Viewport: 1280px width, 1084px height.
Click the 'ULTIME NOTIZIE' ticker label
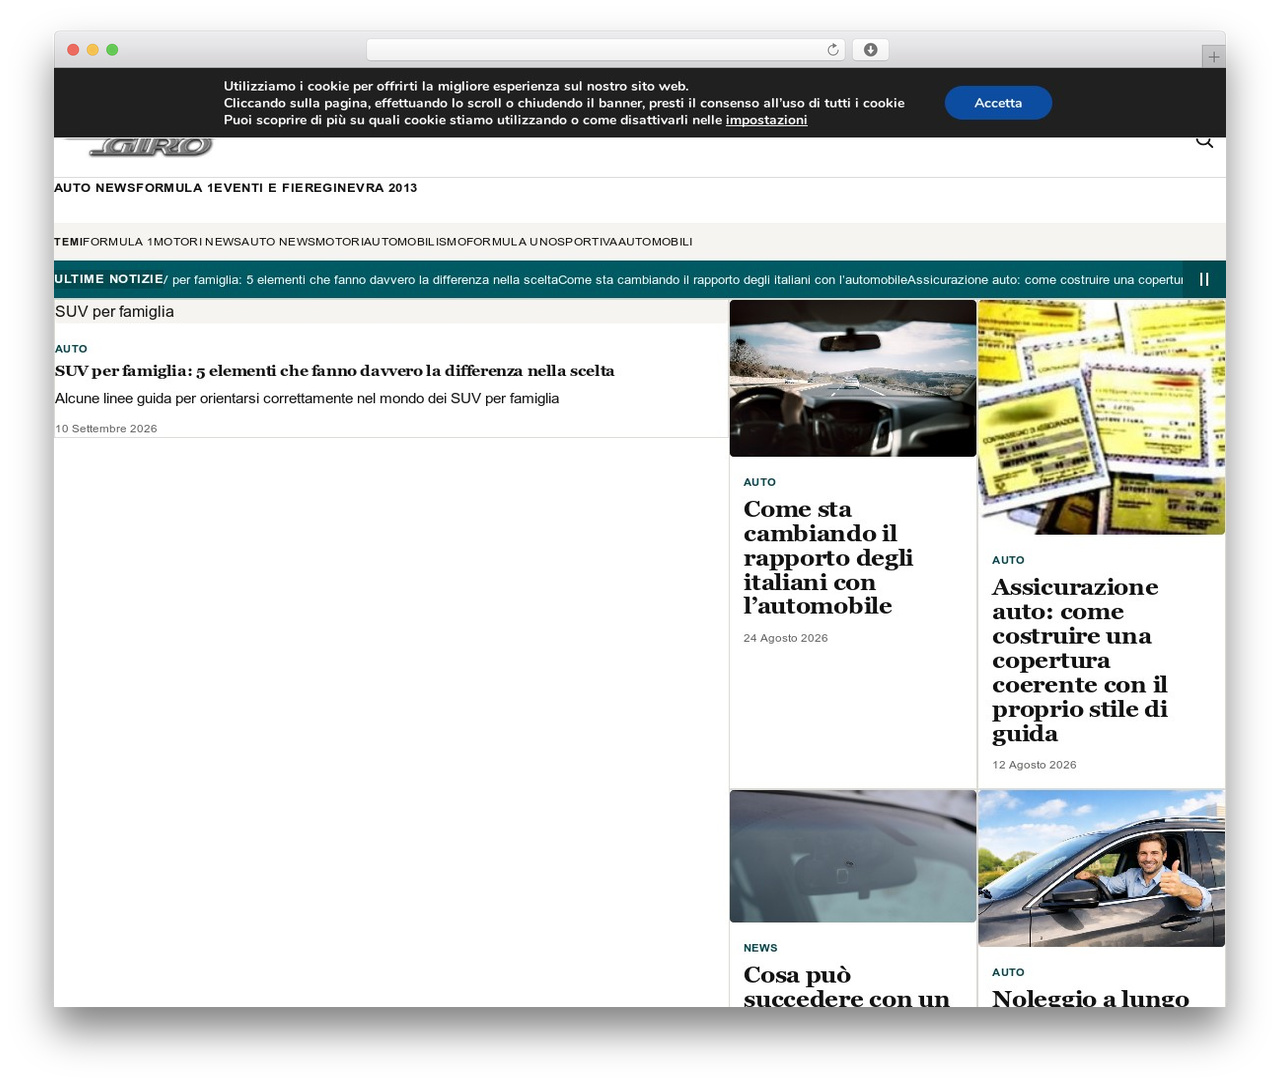coord(109,279)
